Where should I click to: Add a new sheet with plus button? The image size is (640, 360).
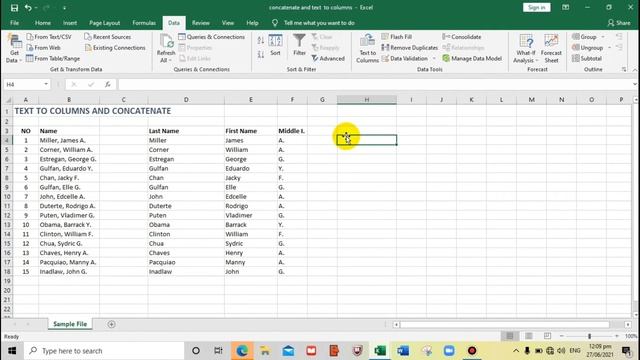pyautogui.click(x=111, y=324)
